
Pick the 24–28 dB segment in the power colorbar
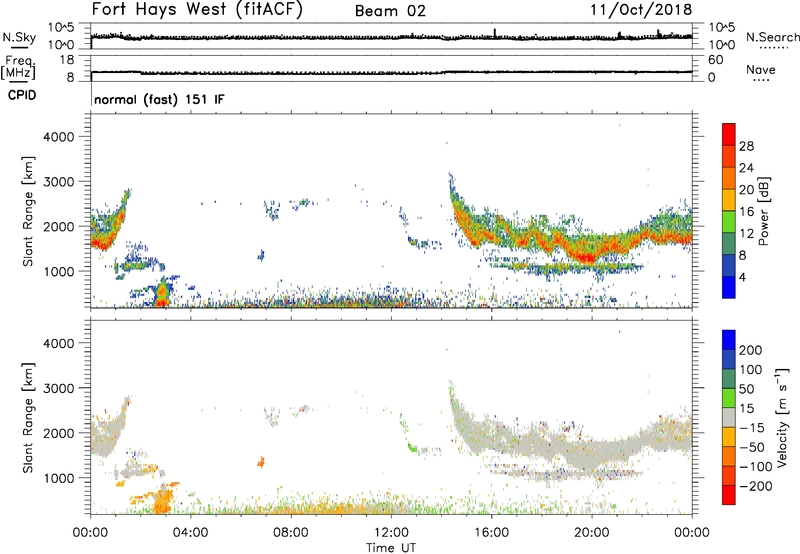click(729, 156)
